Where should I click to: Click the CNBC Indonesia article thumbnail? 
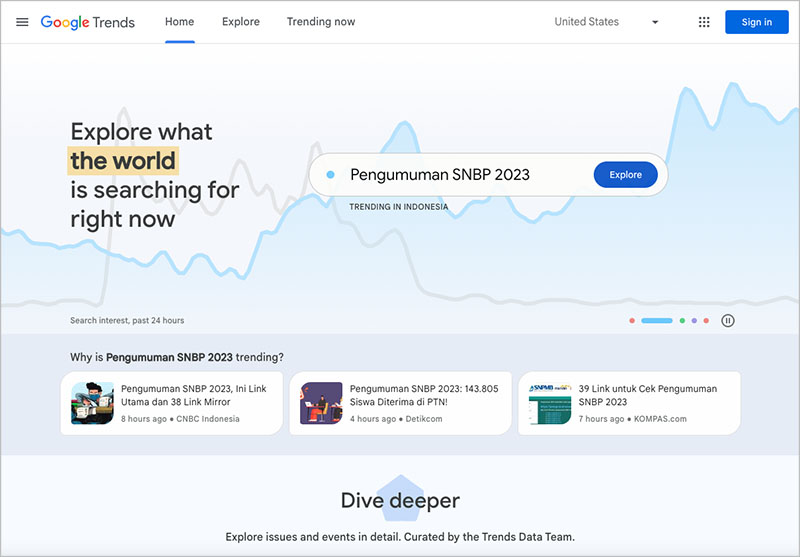coord(92,403)
